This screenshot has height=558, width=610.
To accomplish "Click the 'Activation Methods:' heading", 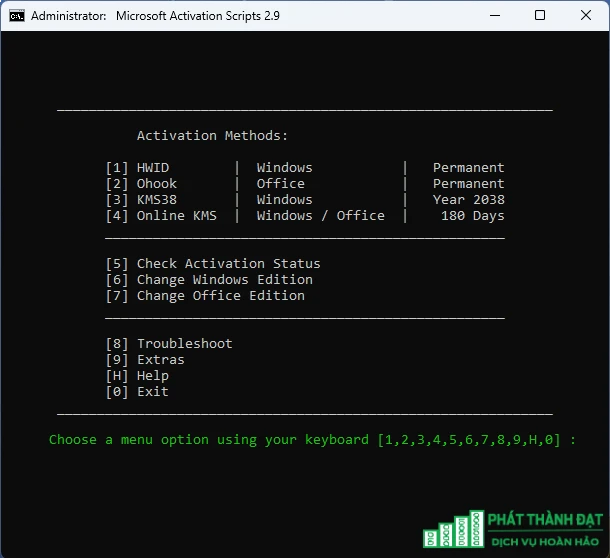I will pos(212,136).
